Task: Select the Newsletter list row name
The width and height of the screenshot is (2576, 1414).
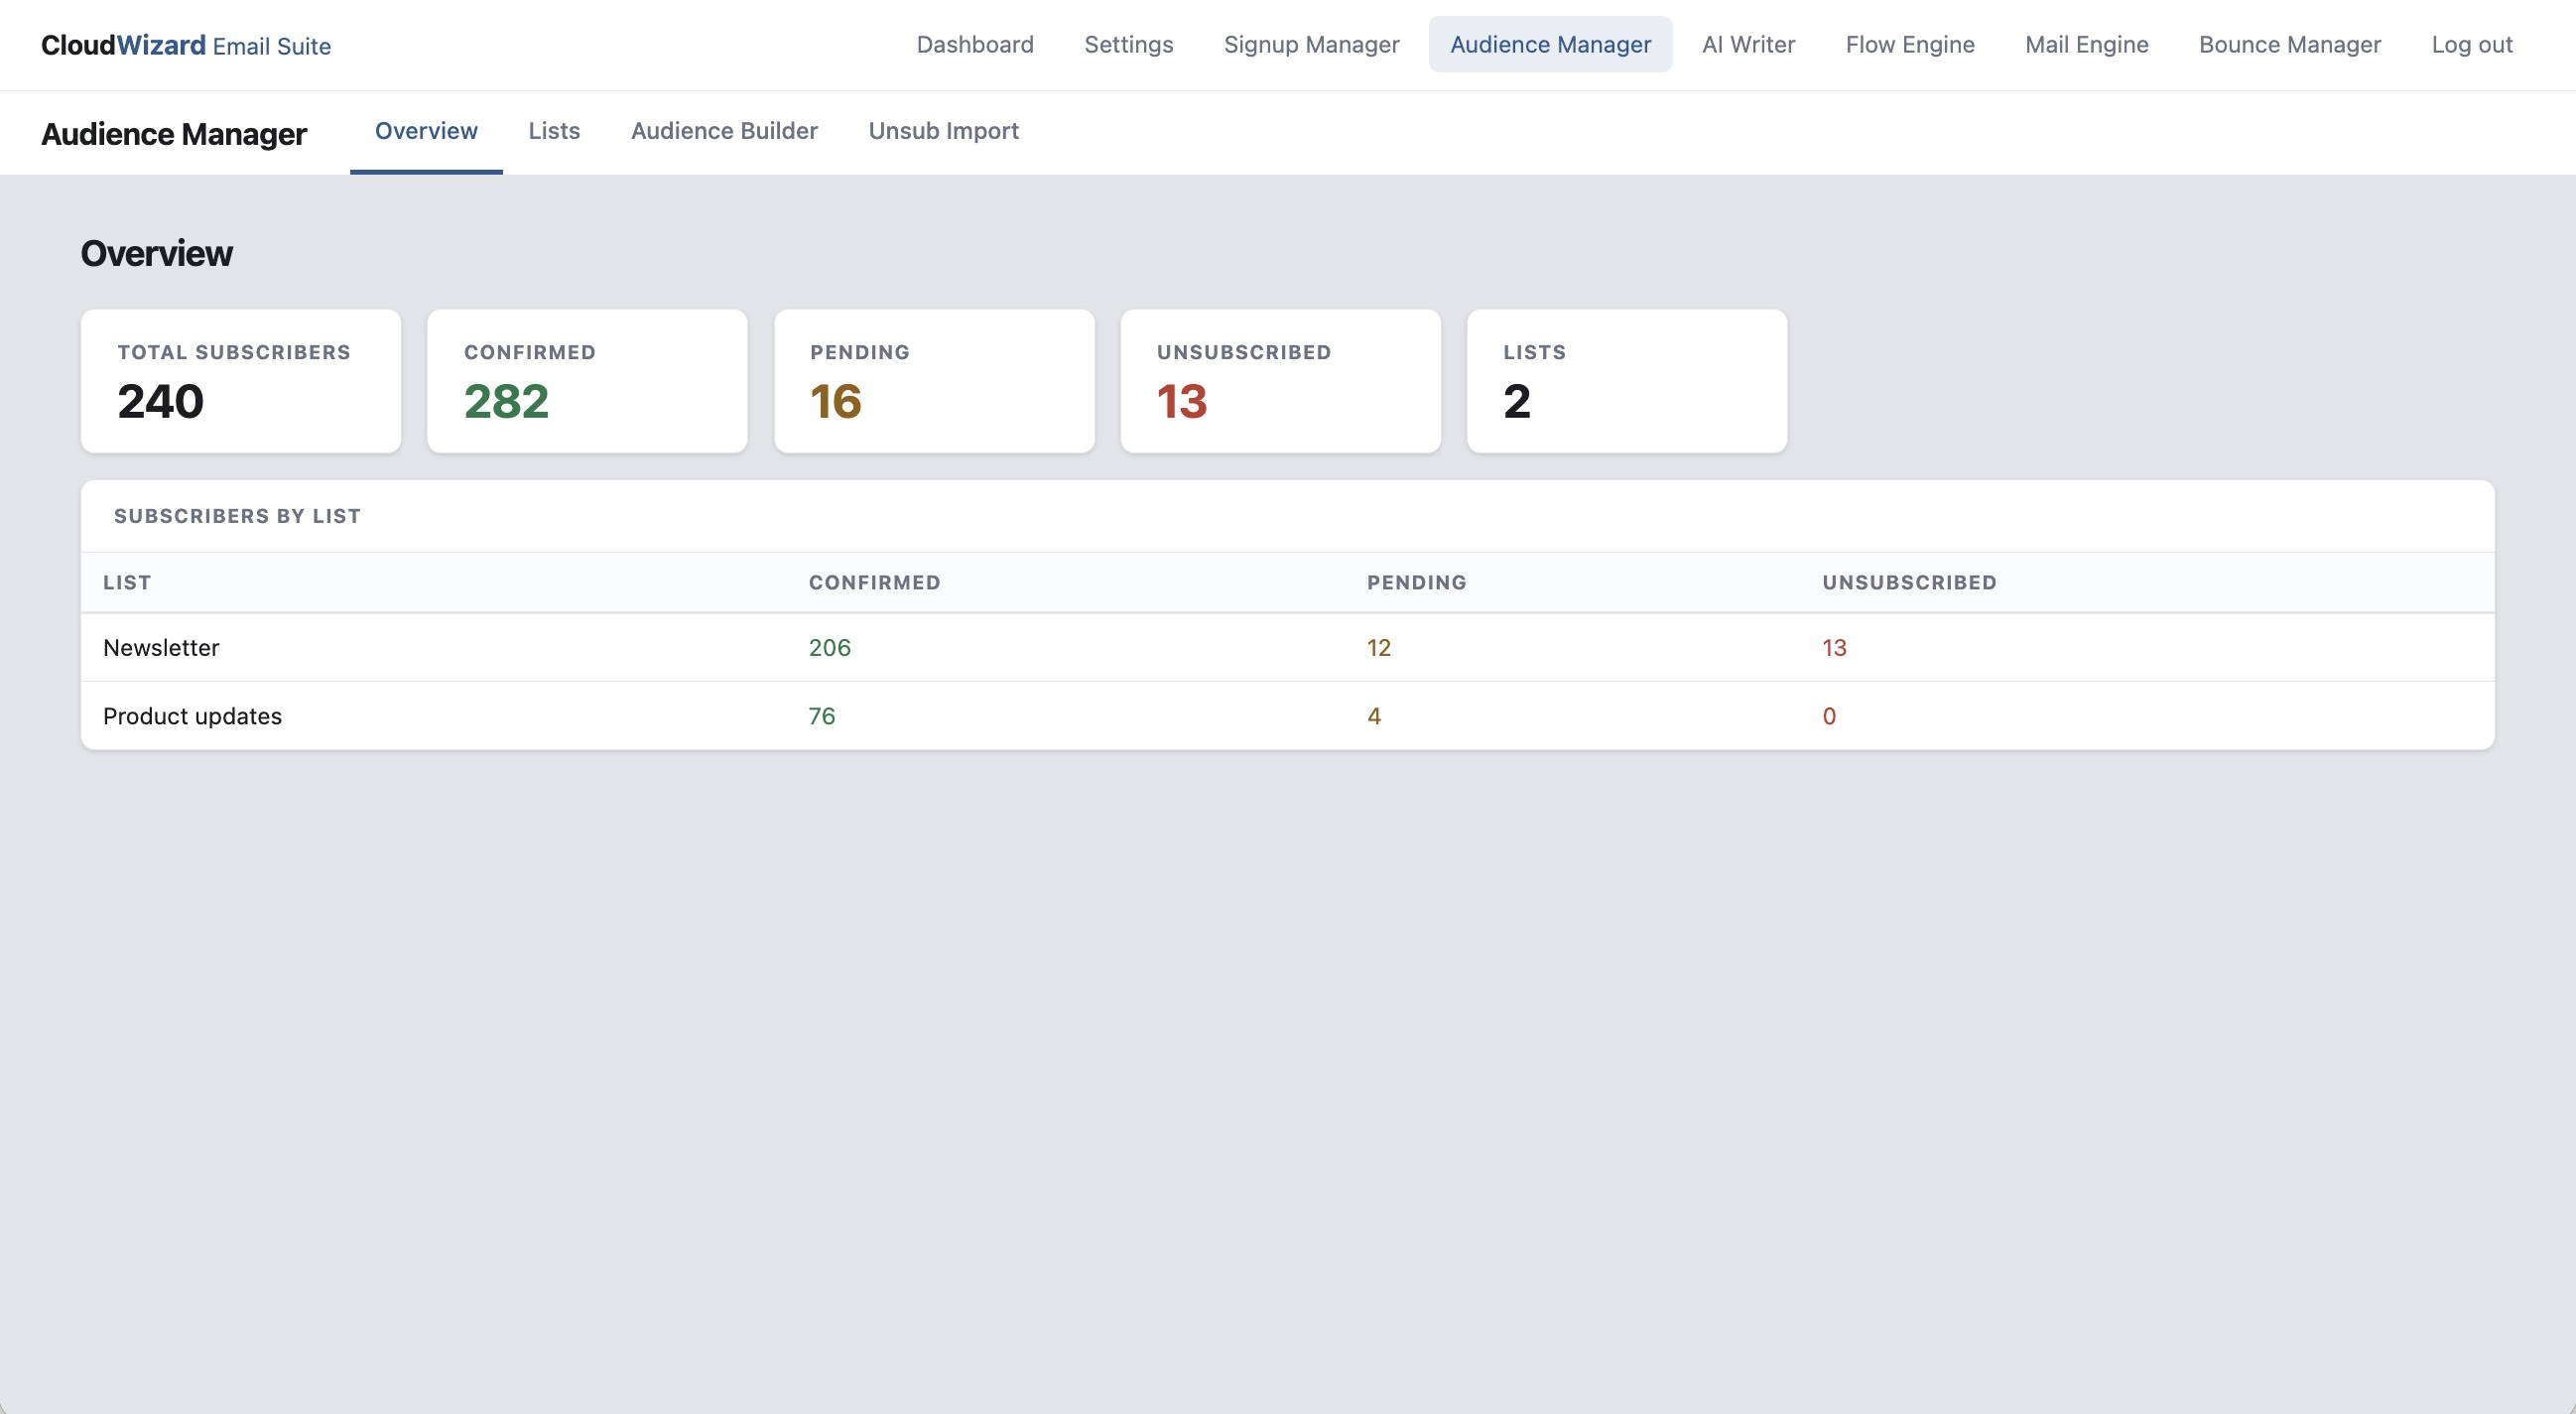Action: click(161, 648)
